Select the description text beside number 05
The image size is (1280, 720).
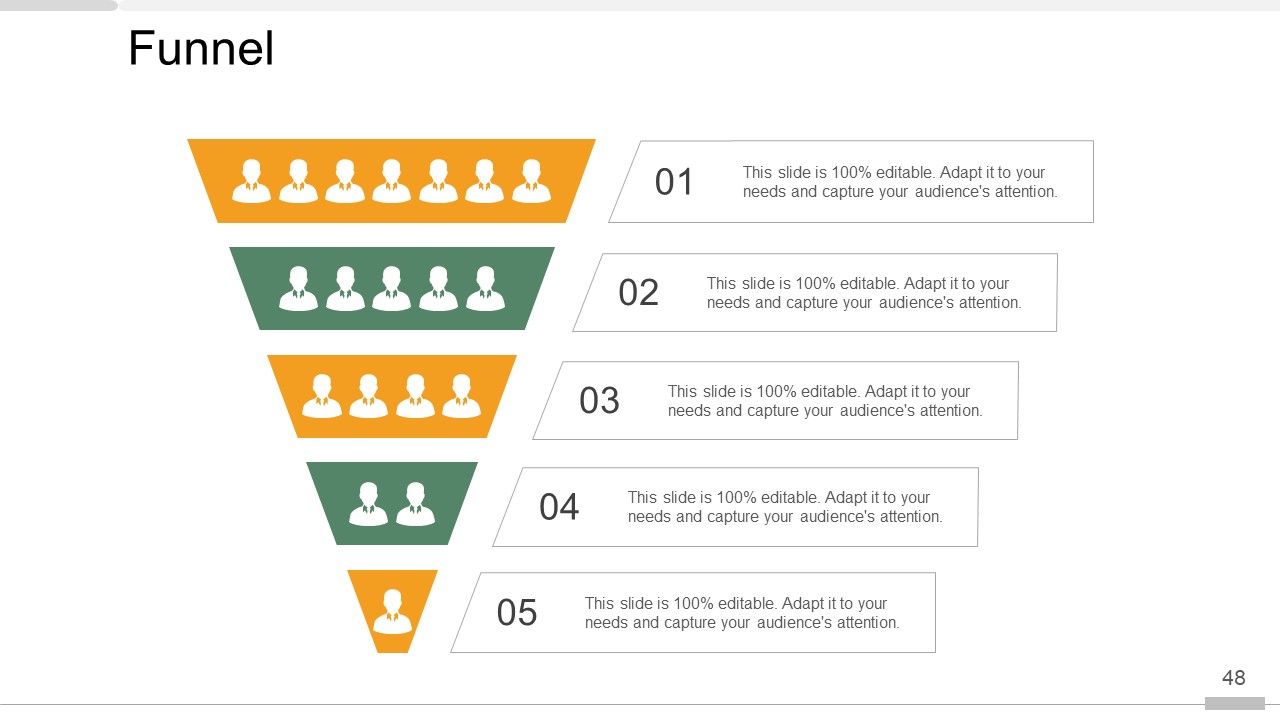pos(741,613)
